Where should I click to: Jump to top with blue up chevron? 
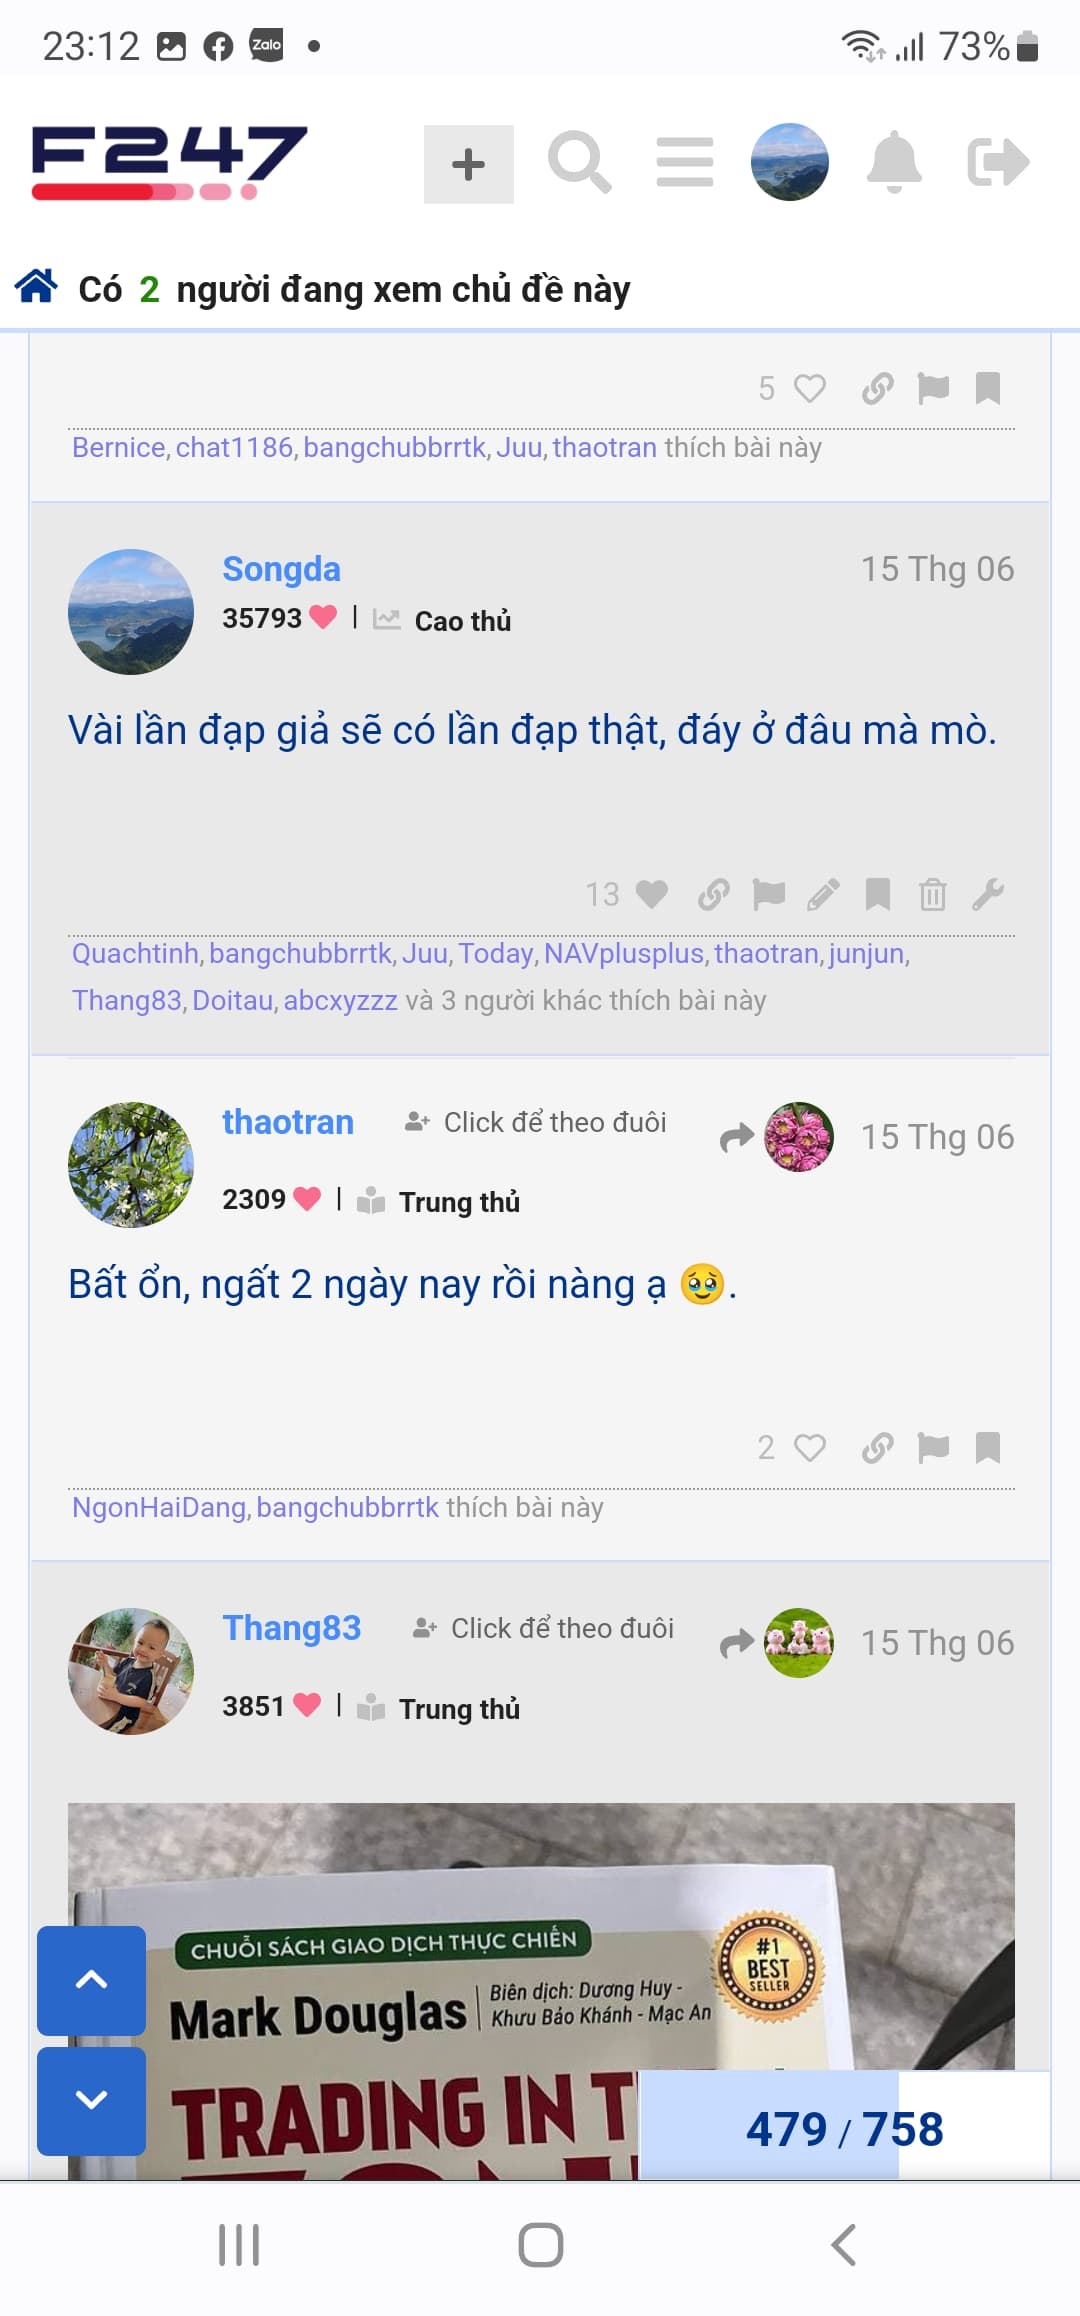click(92, 1980)
